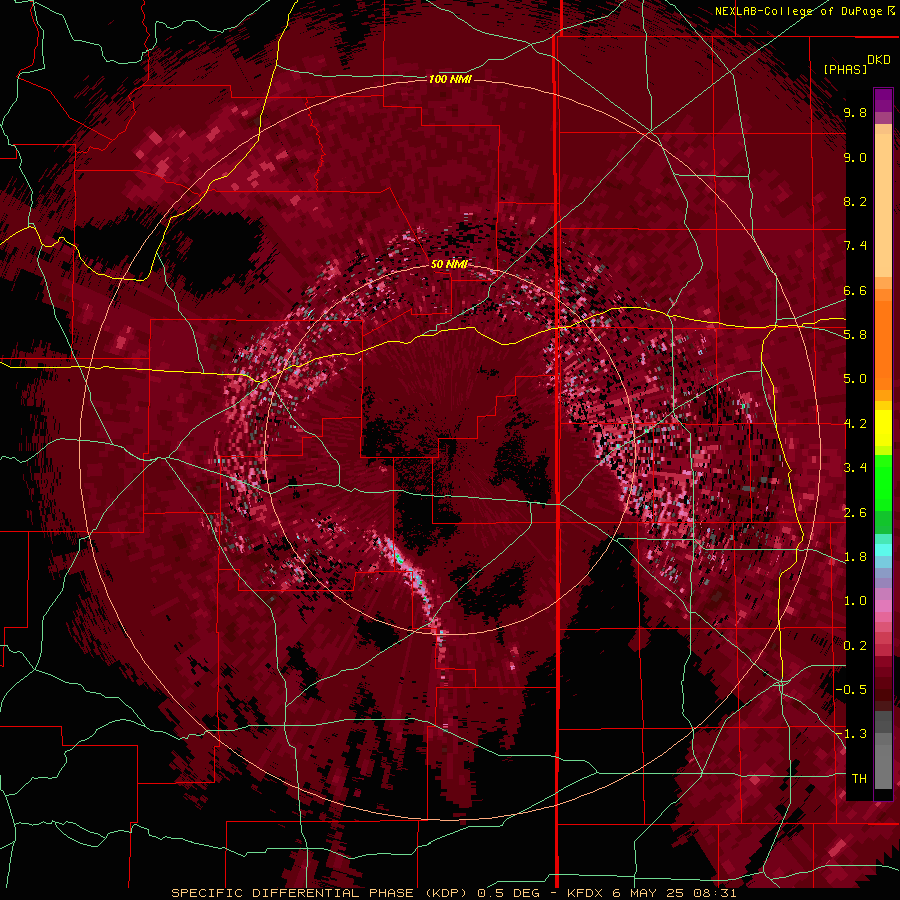Click the 7.4 scale value
Image resolution: width=900 pixels, height=900 pixels.
[855, 246]
